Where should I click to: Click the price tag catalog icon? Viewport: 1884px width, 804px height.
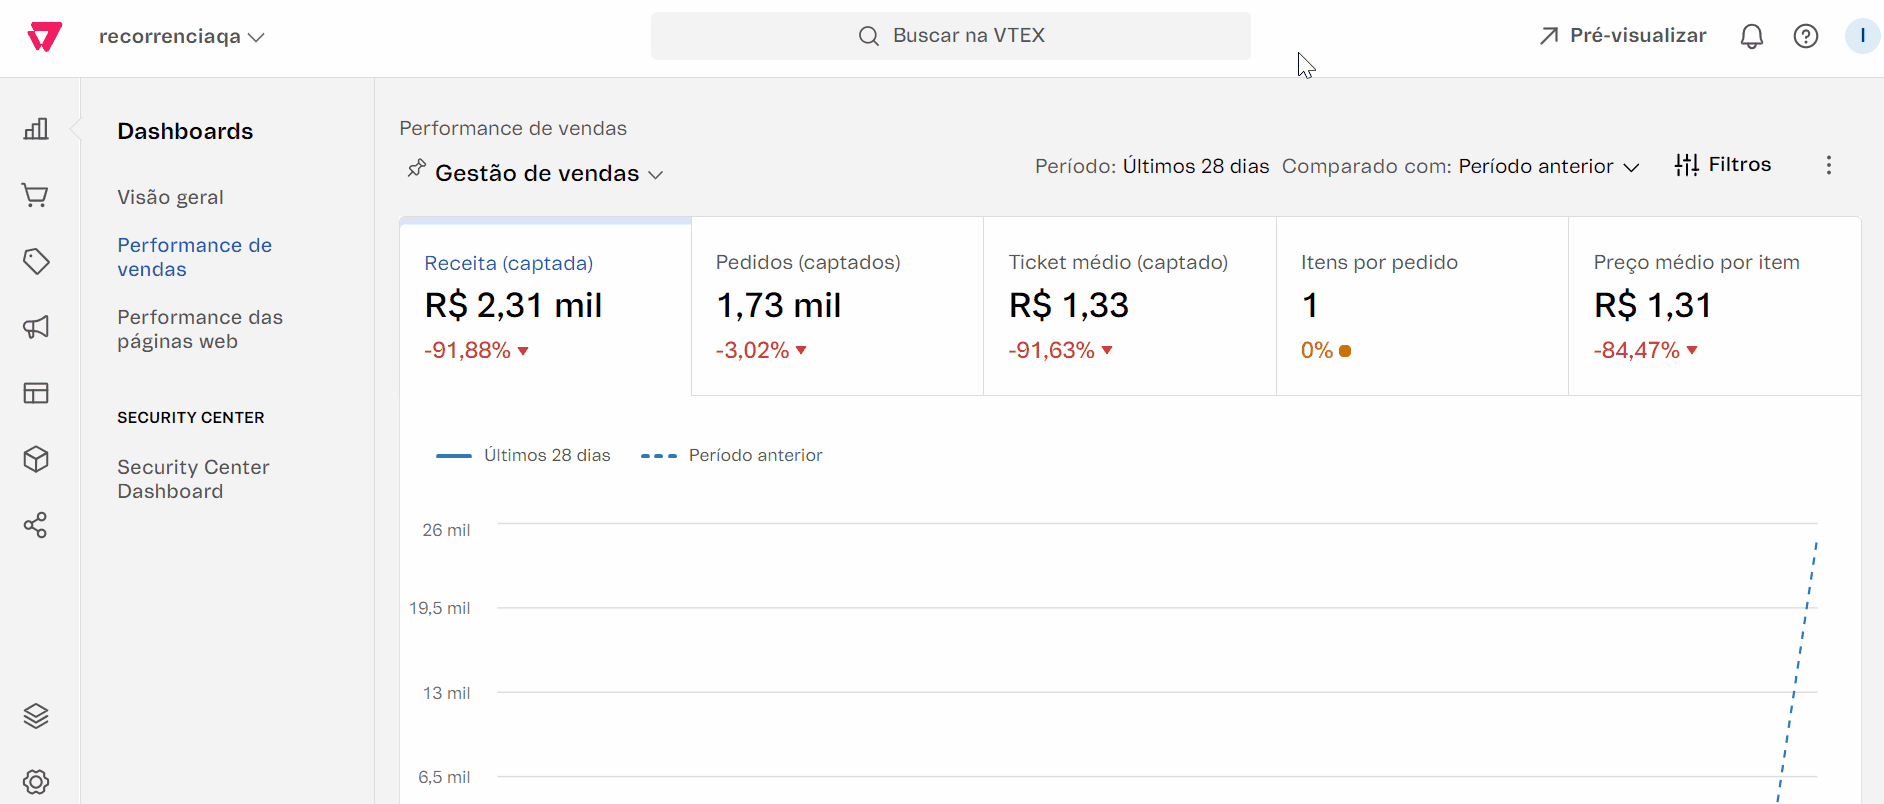tap(36, 261)
